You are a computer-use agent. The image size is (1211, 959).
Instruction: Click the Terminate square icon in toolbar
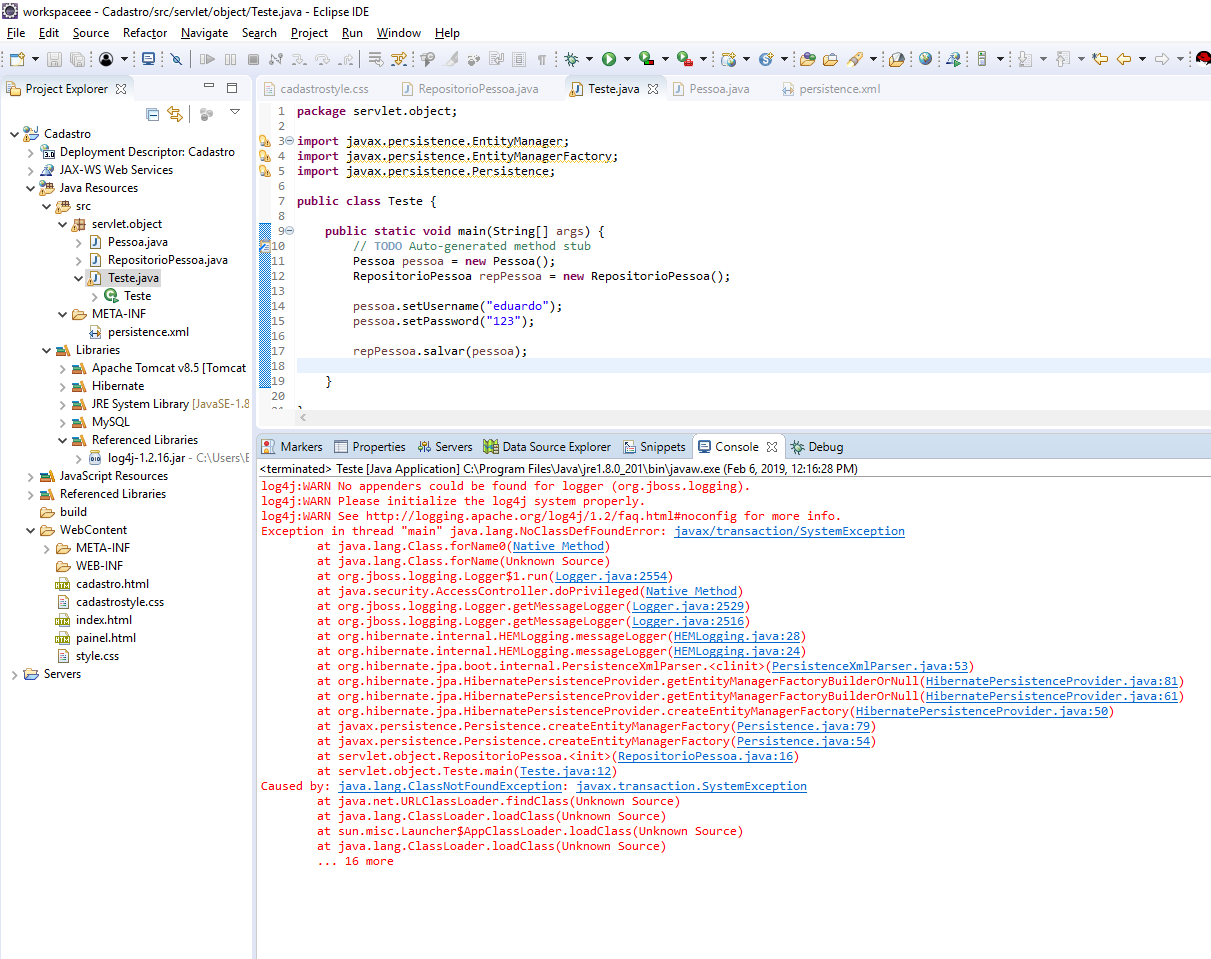253,59
